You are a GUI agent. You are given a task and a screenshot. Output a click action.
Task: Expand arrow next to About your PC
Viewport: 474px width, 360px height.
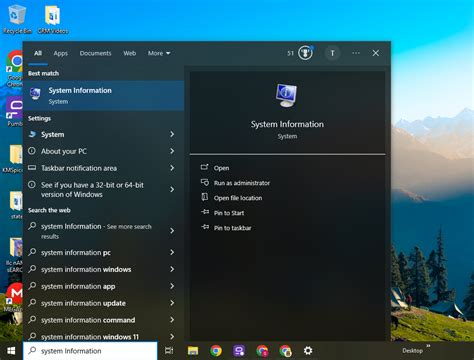click(172, 151)
